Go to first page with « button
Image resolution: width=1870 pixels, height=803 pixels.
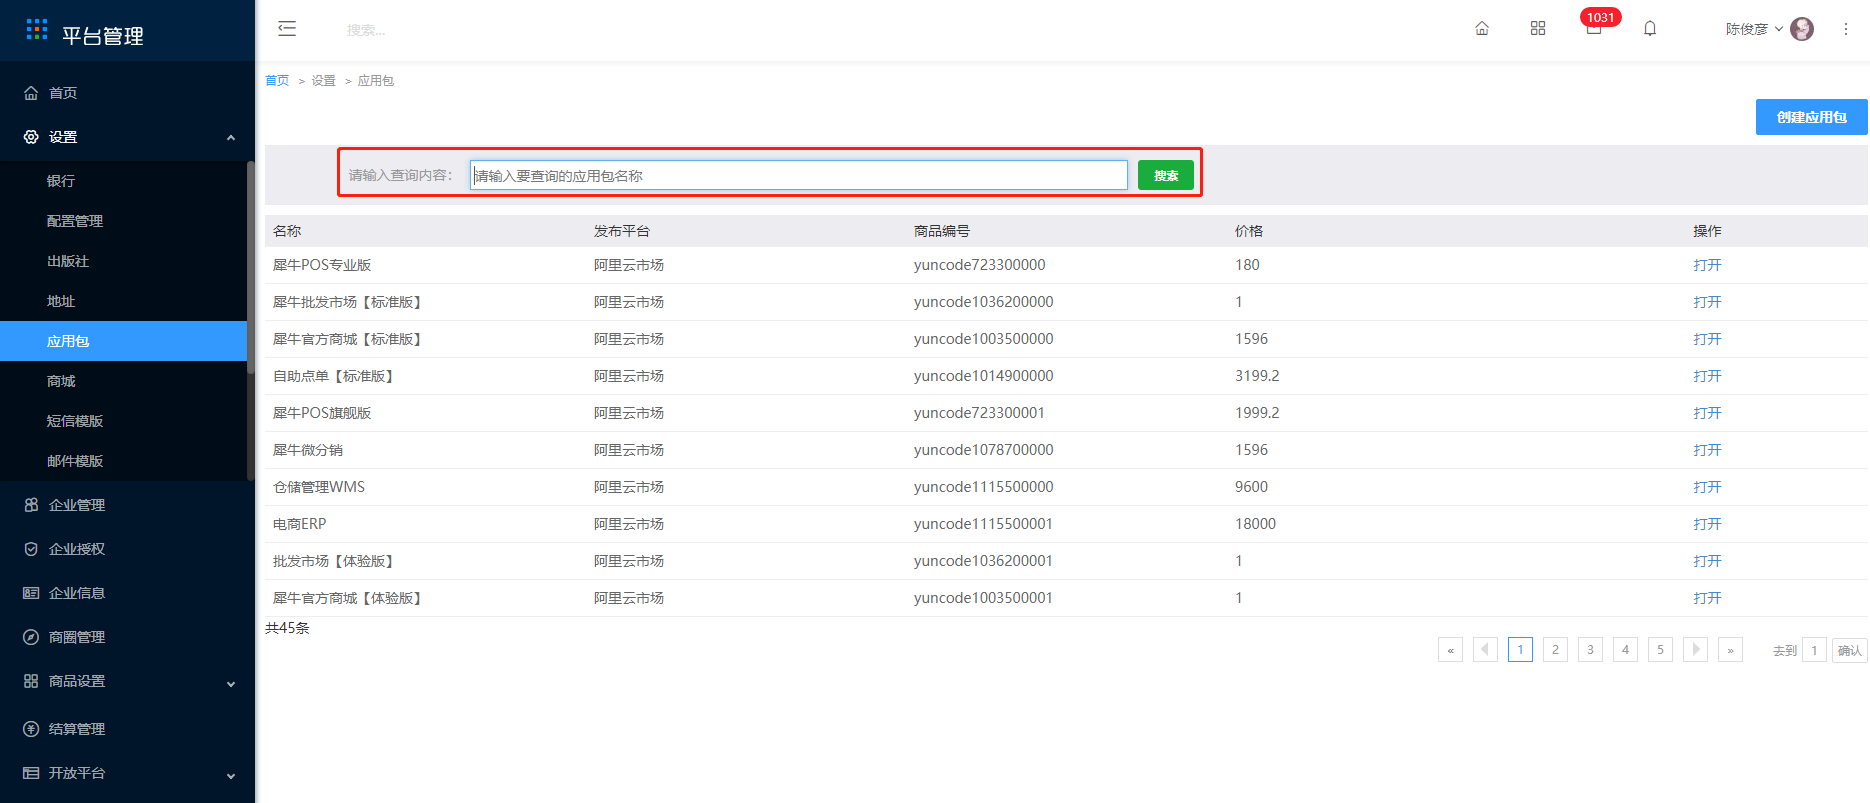[1450, 650]
